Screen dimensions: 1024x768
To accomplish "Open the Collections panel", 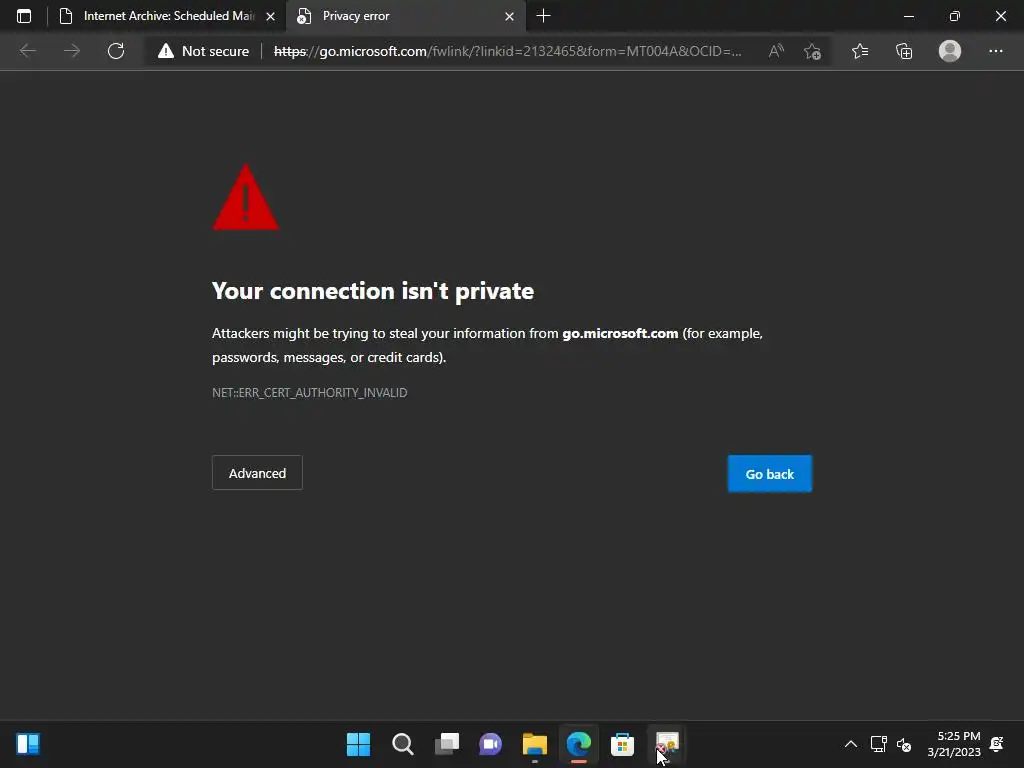I will click(x=904, y=51).
